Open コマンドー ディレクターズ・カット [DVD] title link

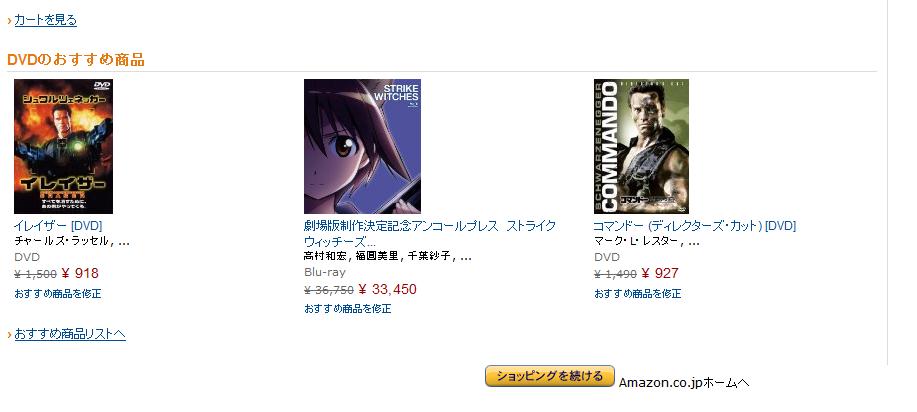(x=695, y=226)
